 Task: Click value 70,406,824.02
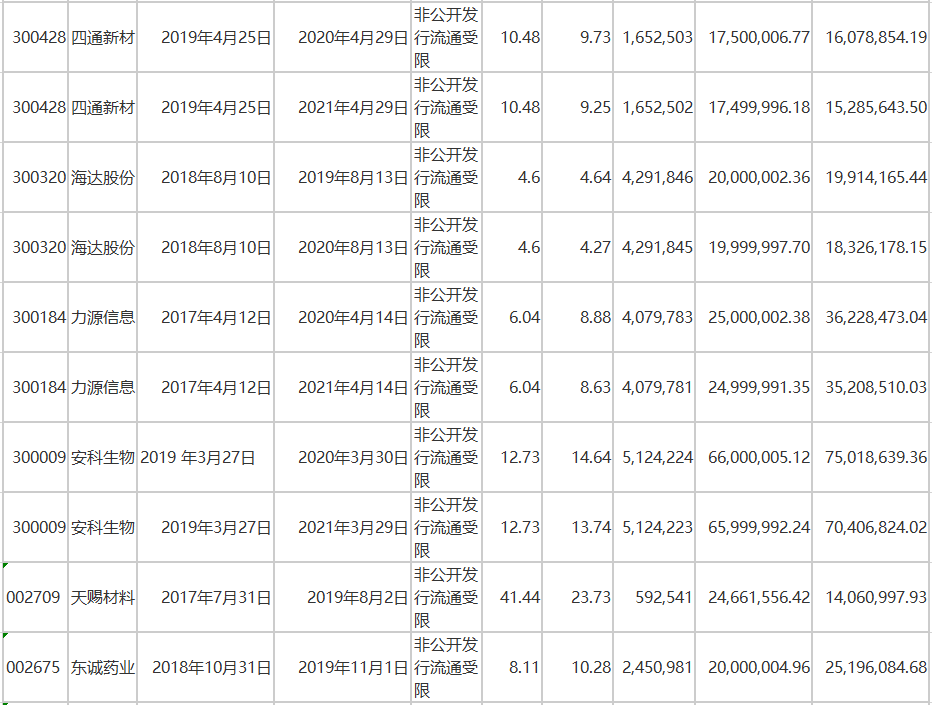pyautogui.click(x=871, y=527)
